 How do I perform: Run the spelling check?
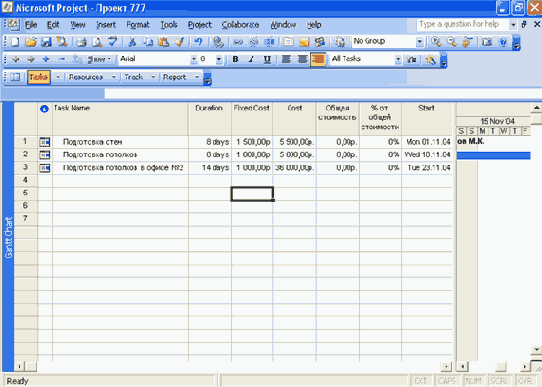(x=113, y=42)
